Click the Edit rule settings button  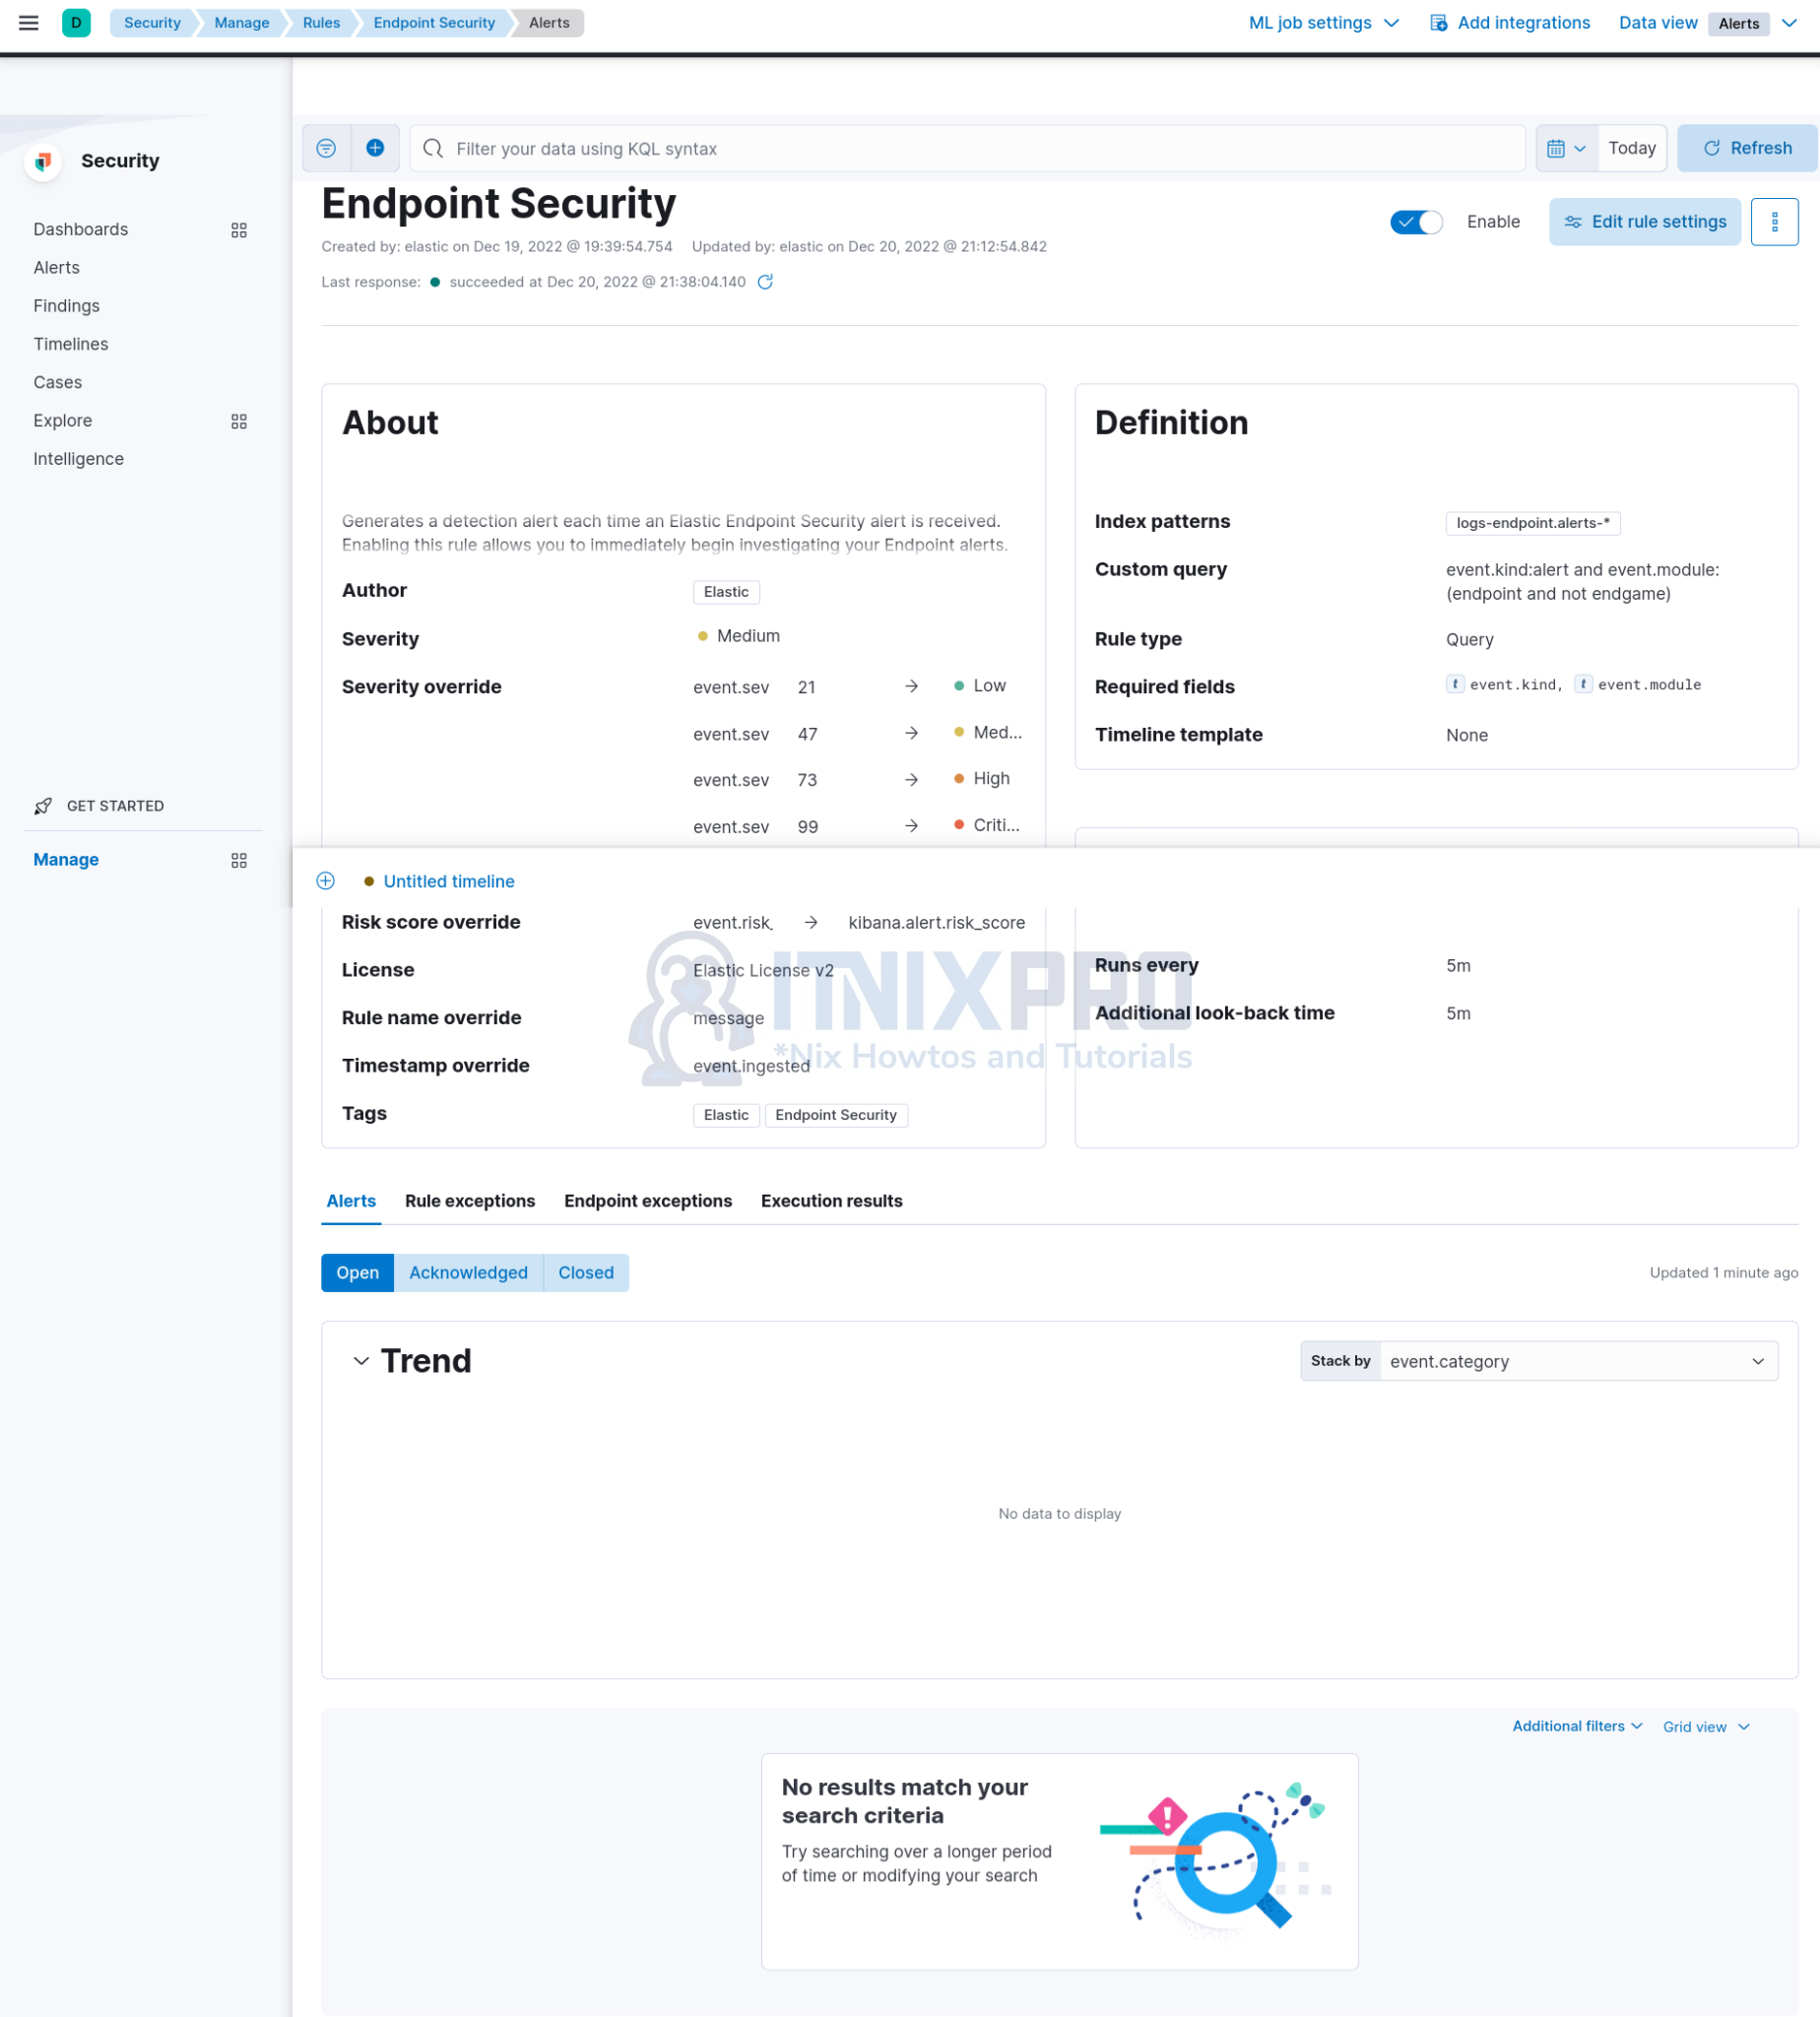pos(1645,221)
